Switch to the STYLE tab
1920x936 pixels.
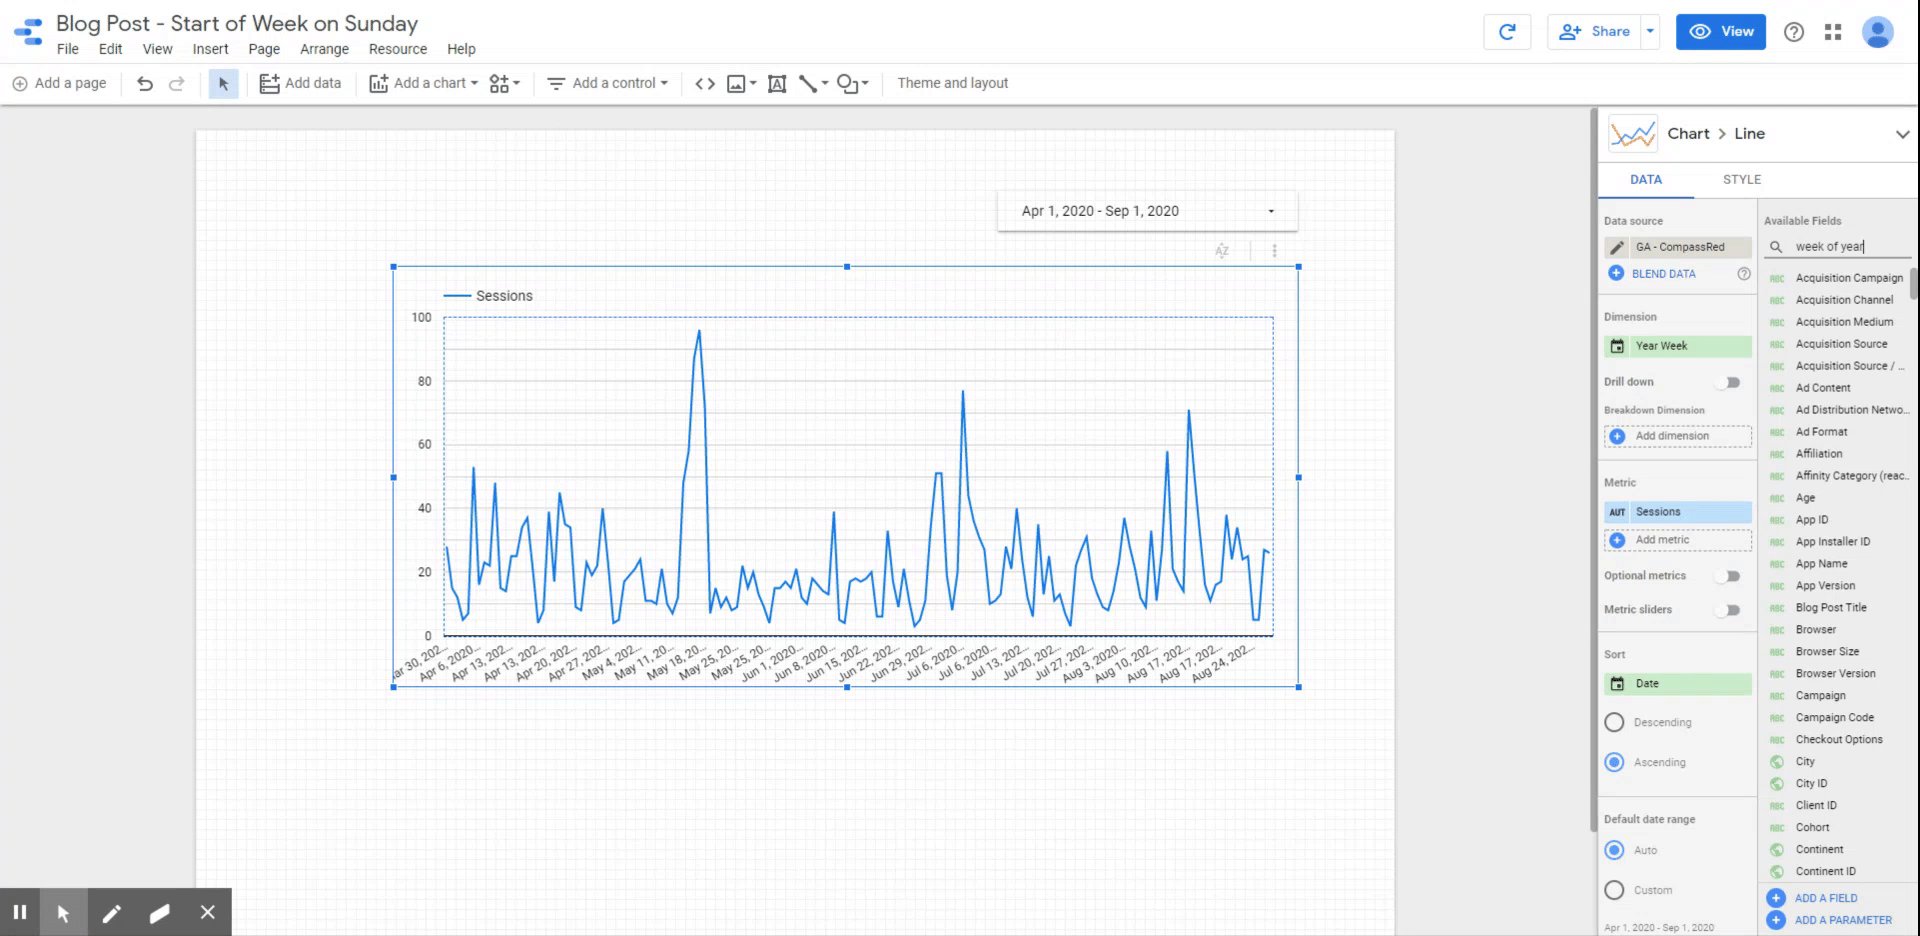[1742, 180]
